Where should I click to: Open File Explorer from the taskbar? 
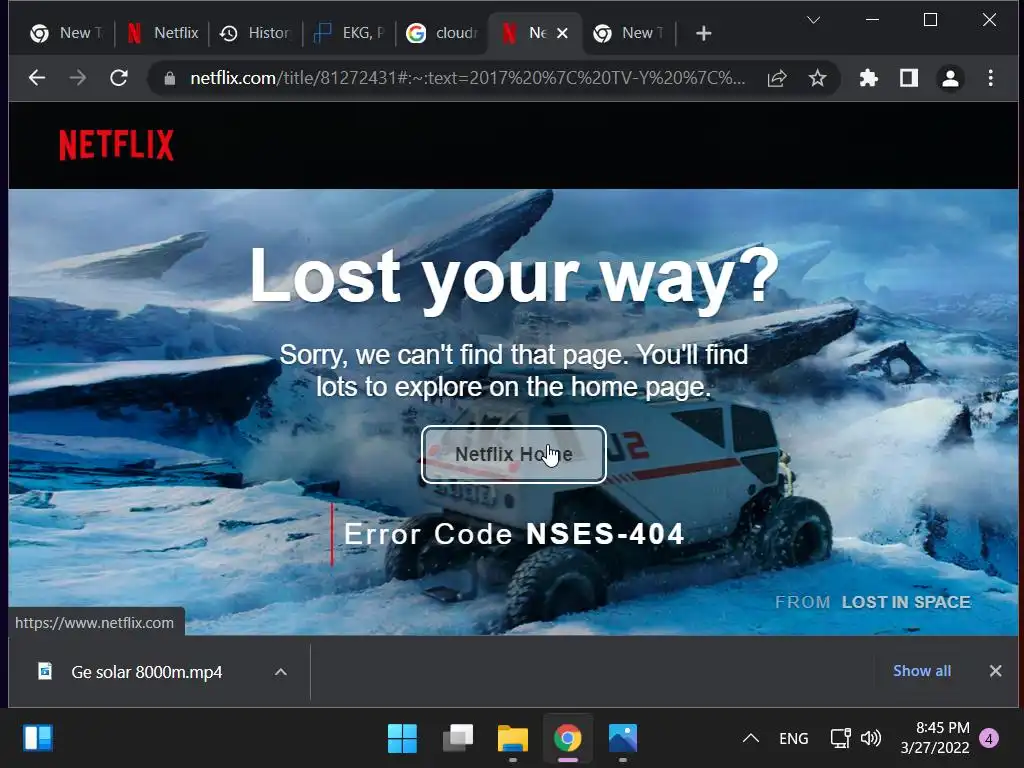[513, 739]
